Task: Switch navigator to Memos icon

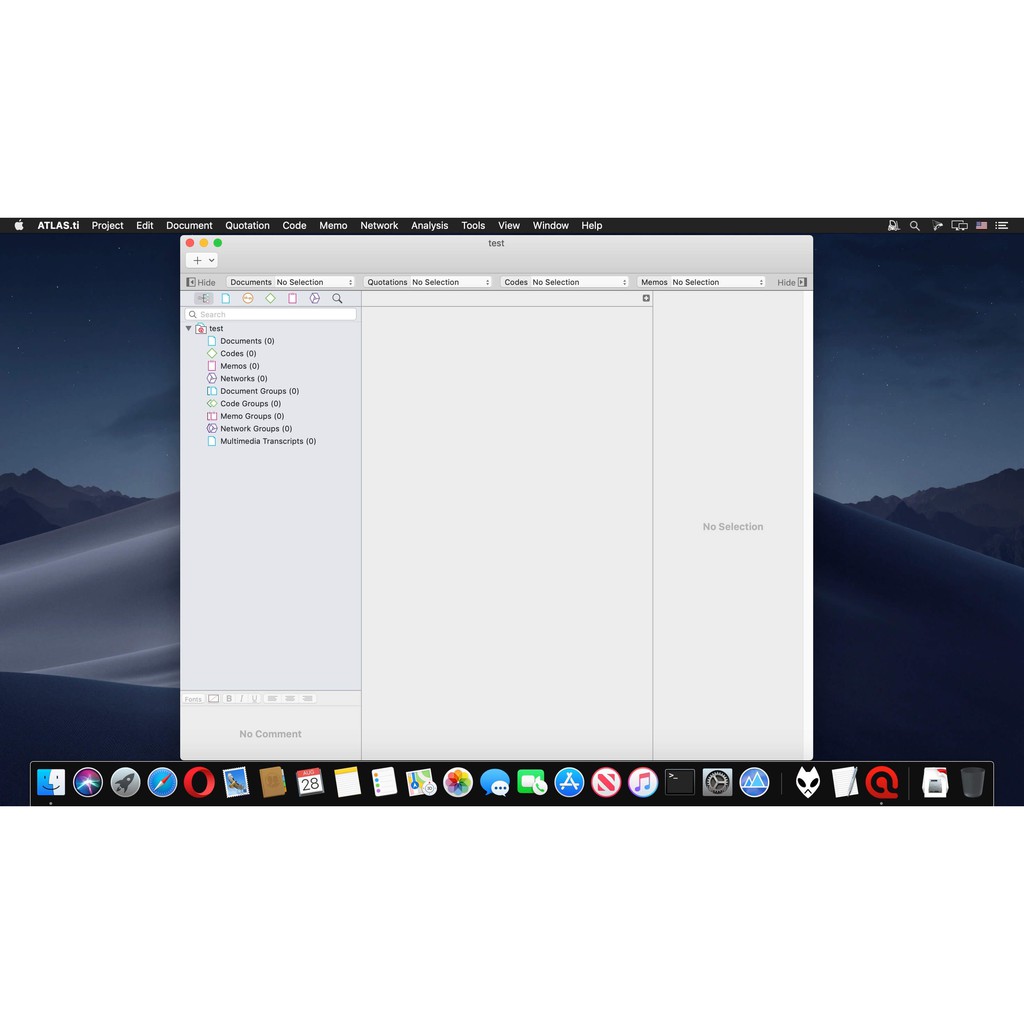Action: click(x=292, y=298)
